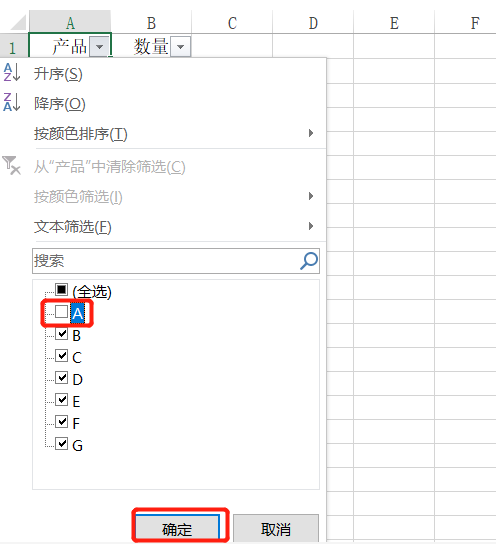Screen dimensions: 496x544
Task: Open the 数量 filter dropdown arrow
Action: click(x=180, y=46)
